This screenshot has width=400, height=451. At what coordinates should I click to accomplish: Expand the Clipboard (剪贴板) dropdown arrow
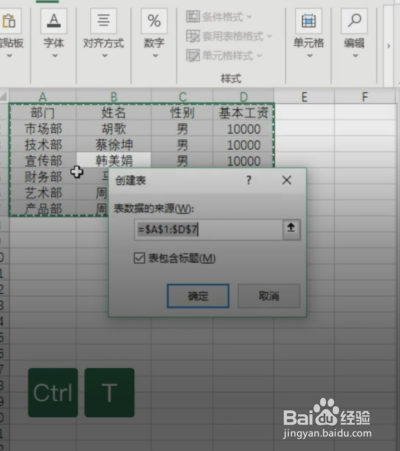pyautogui.click(x=9, y=56)
